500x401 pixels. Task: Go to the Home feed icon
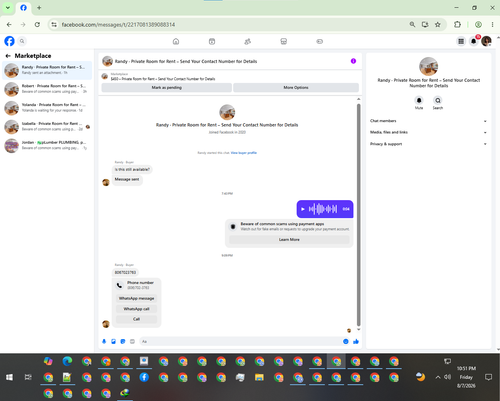pos(176,41)
